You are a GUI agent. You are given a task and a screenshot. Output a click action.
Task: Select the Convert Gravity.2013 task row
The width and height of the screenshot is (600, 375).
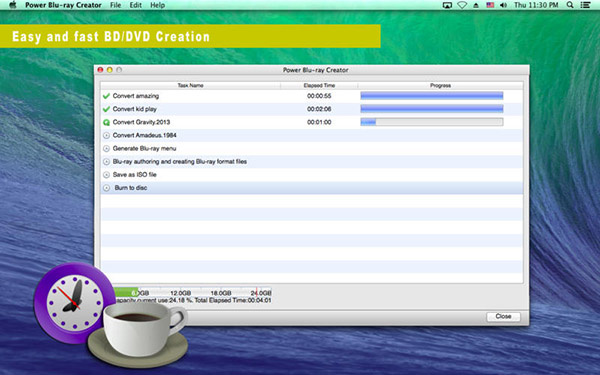point(312,122)
